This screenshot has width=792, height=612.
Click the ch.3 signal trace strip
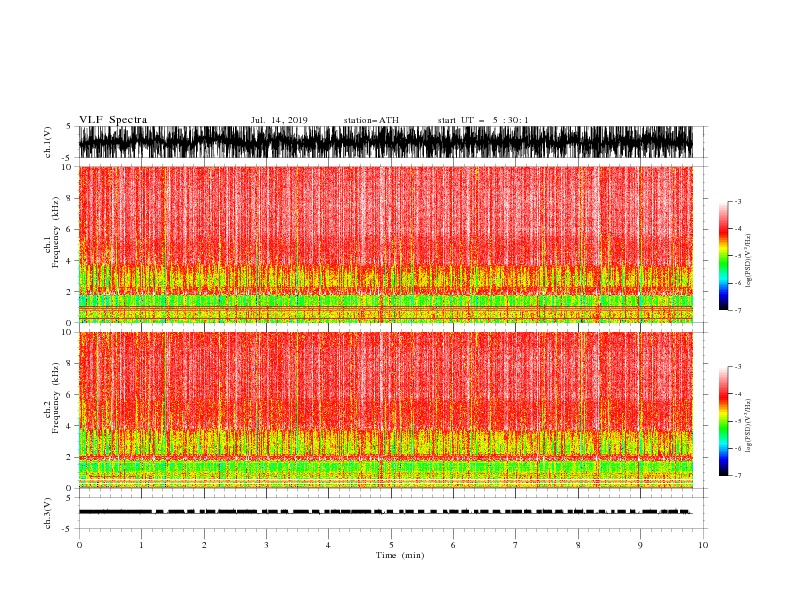(x=385, y=512)
